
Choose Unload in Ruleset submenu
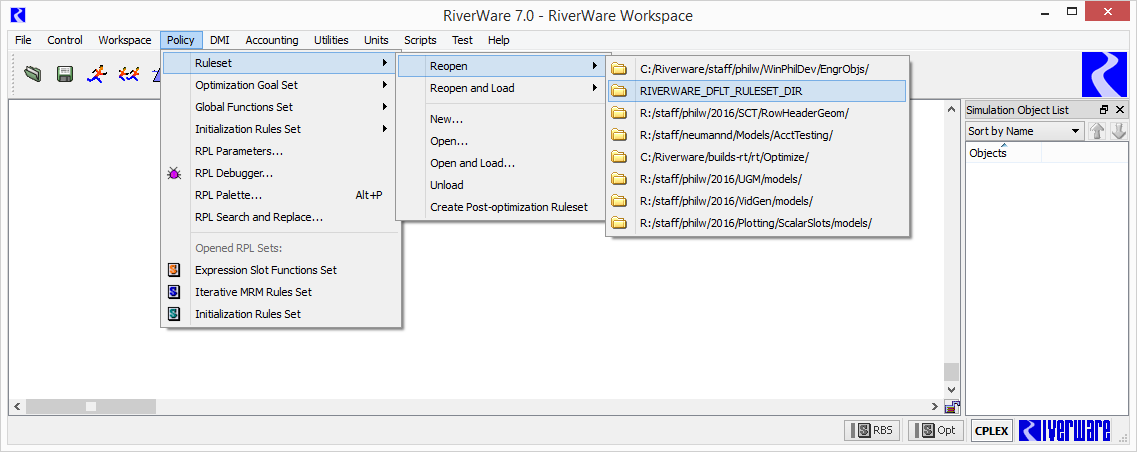point(500,185)
